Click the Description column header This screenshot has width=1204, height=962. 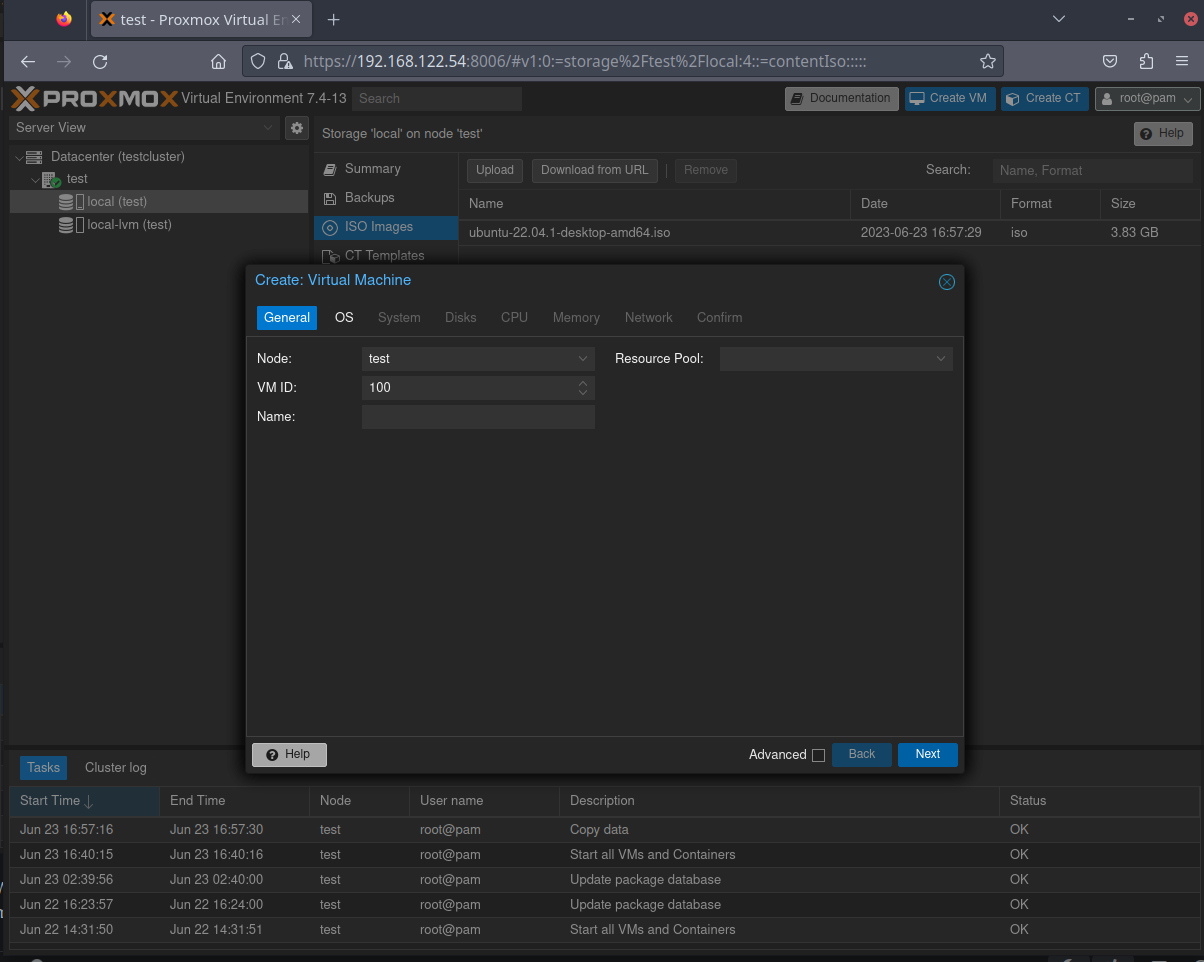coord(779,801)
